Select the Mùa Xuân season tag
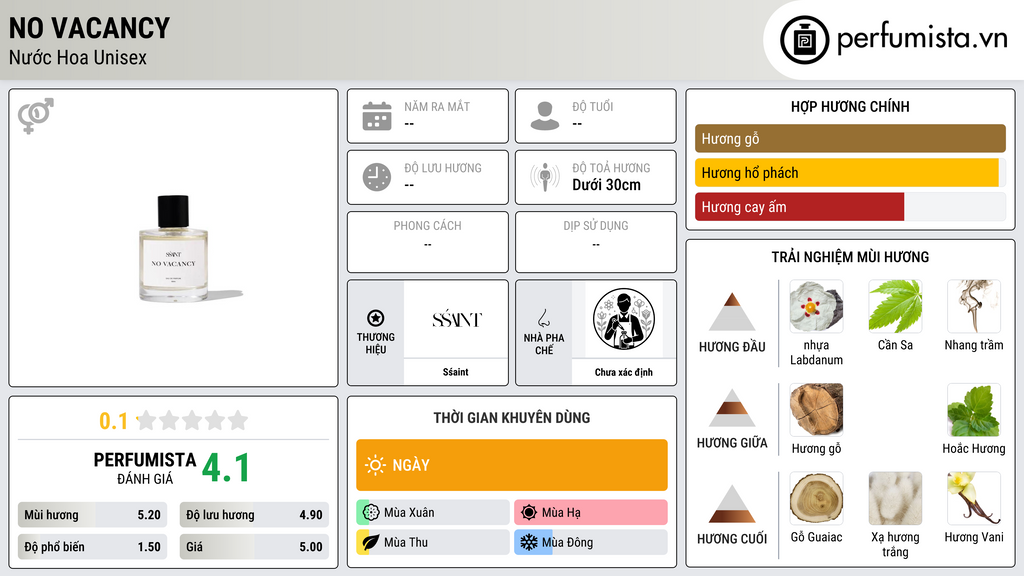1024x576 pixels. [433, 513]
